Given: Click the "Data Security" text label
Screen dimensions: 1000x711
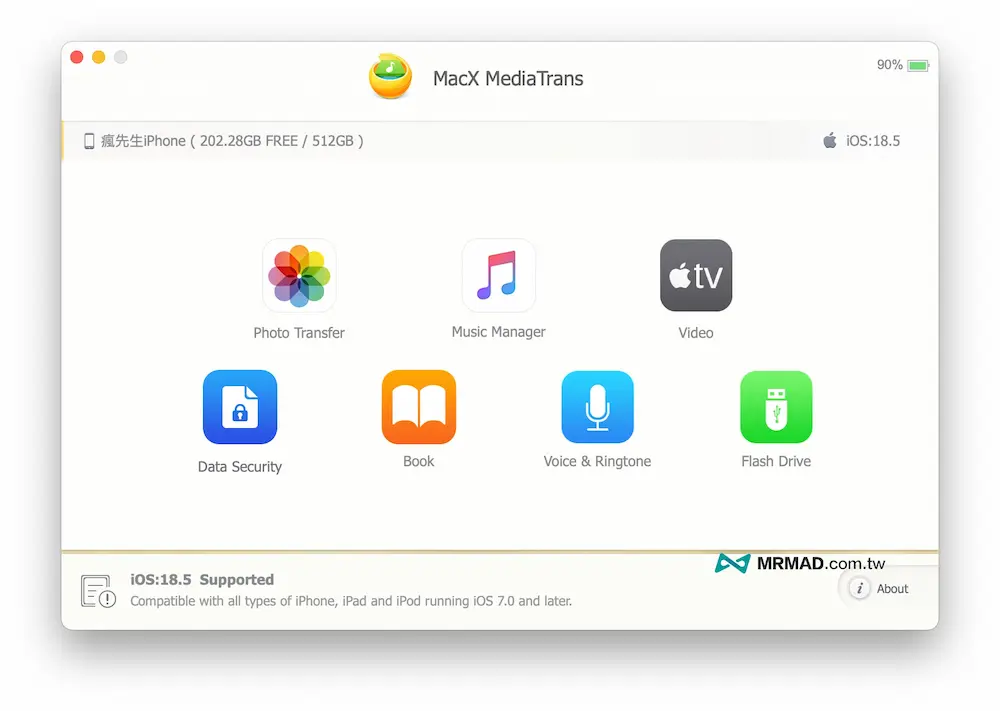Looking at the screenshot, I should tap(240, 466).
